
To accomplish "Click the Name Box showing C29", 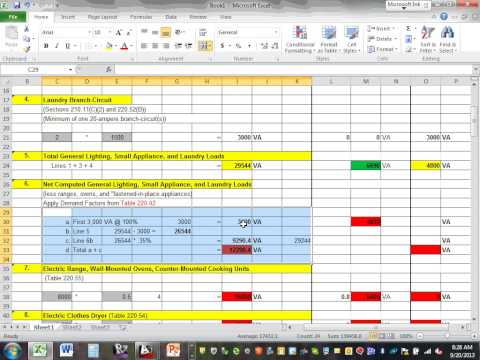I will [x=33, y=69].
